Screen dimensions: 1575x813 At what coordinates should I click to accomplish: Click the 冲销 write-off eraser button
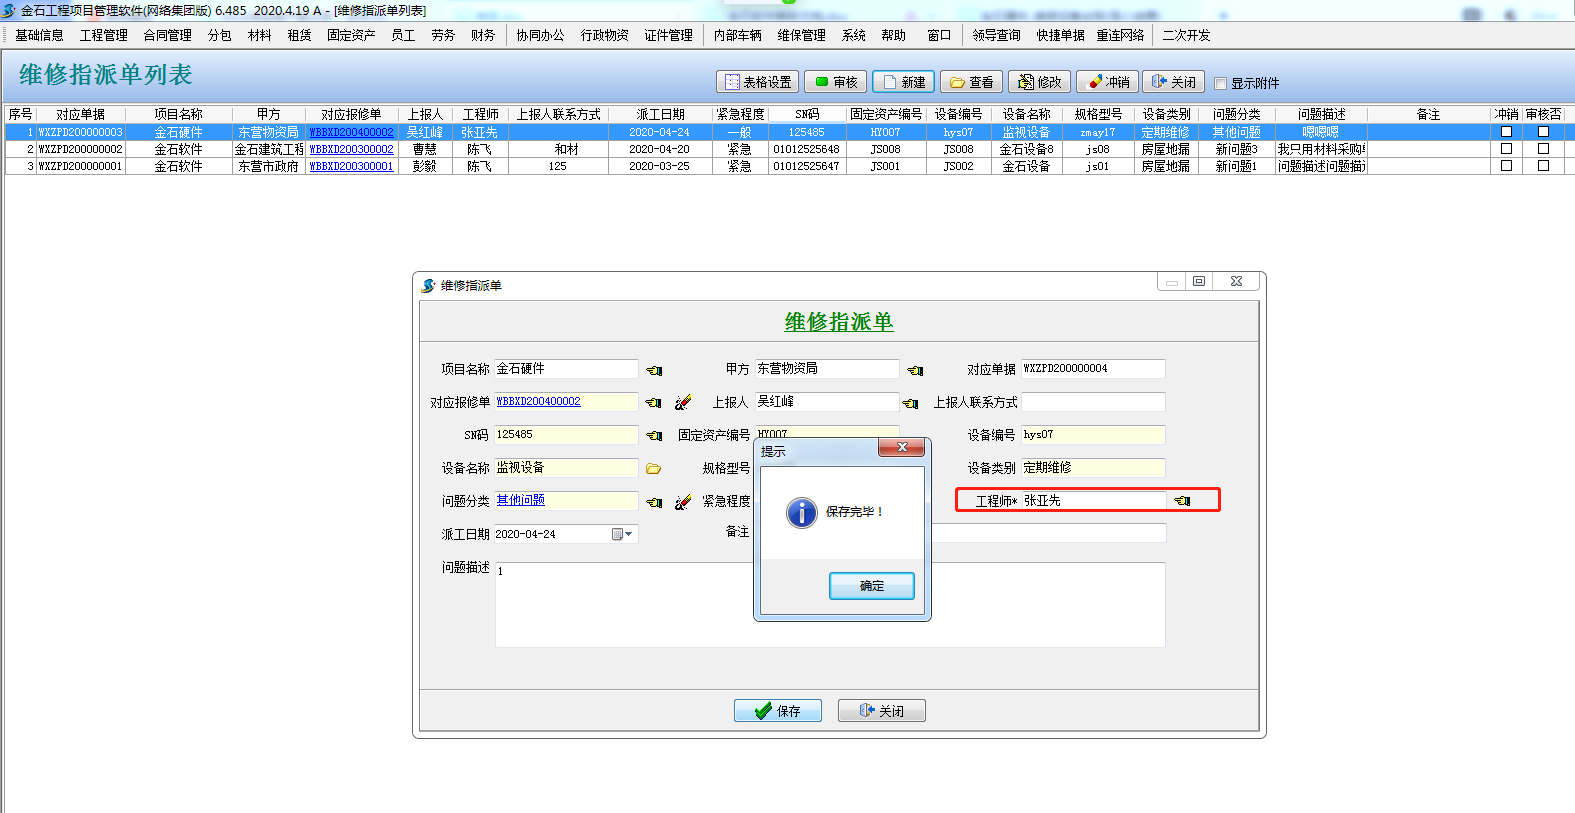tap(1108, 82)
